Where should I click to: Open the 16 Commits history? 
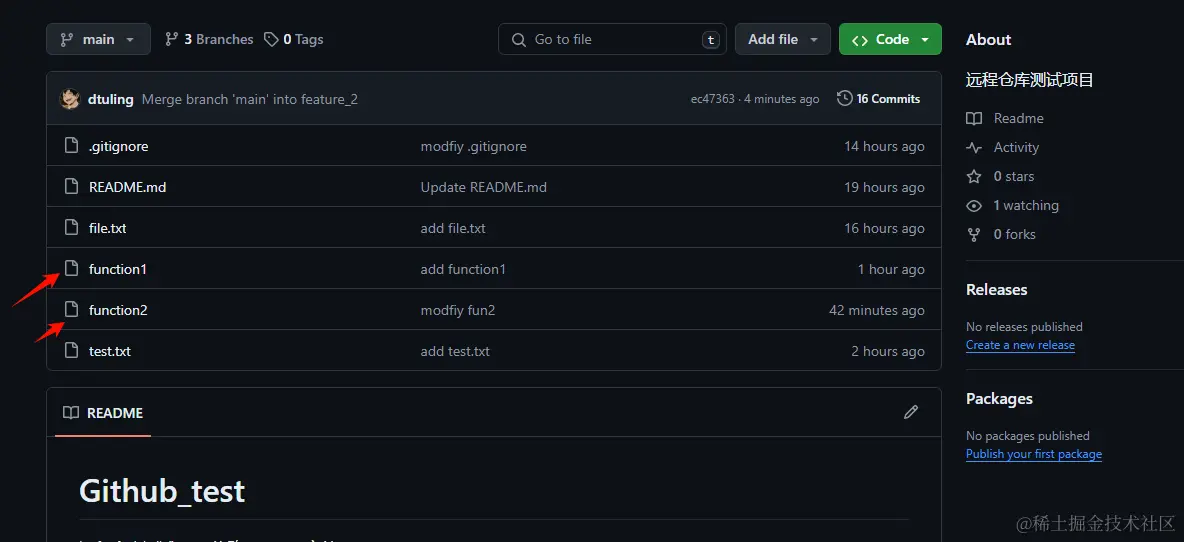[x=878, y=99]
